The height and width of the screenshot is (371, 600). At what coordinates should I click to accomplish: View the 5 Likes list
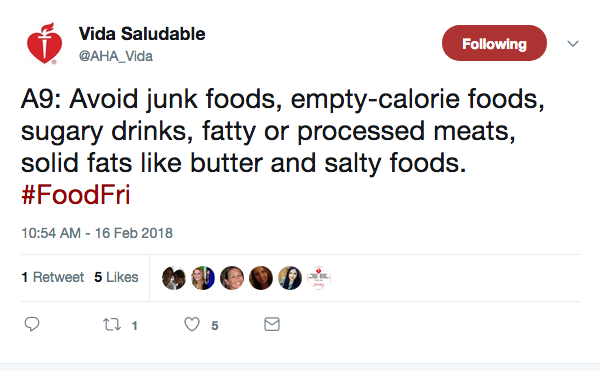point(116,277)
